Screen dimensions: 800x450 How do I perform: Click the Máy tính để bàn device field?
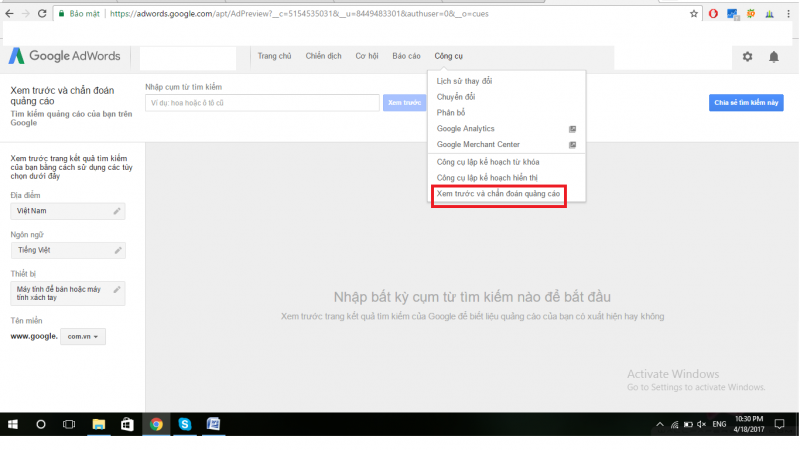[68, 293]
